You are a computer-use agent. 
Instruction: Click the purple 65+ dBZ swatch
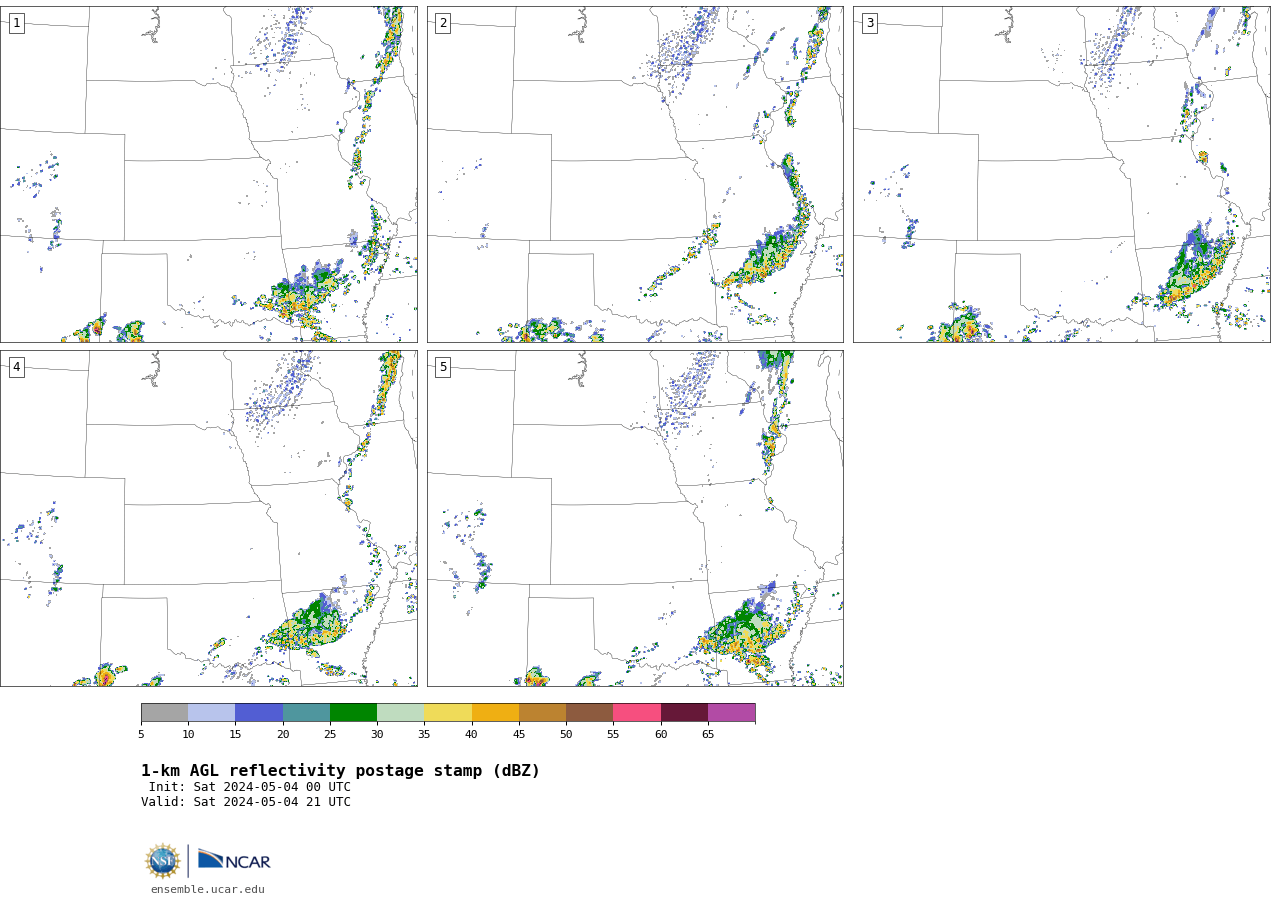(x=731, y=713)
